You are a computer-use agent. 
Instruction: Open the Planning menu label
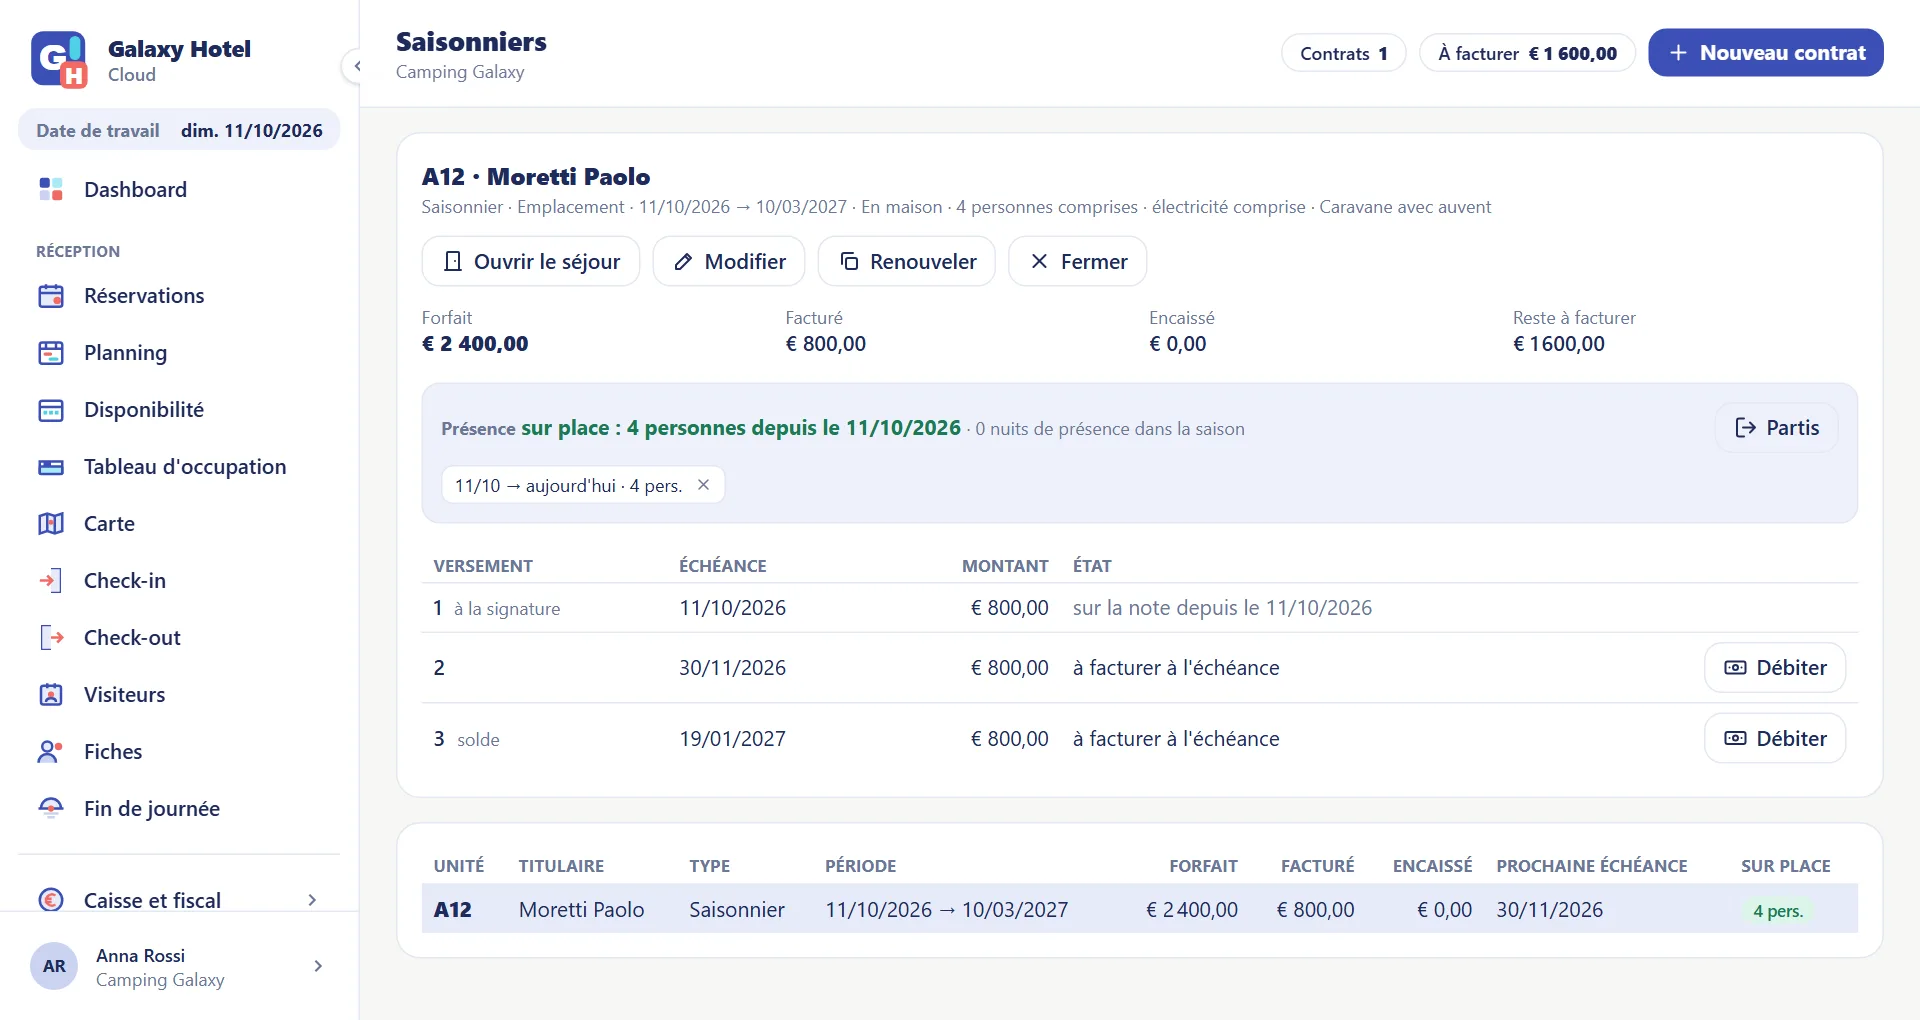(x=126, y=353)
